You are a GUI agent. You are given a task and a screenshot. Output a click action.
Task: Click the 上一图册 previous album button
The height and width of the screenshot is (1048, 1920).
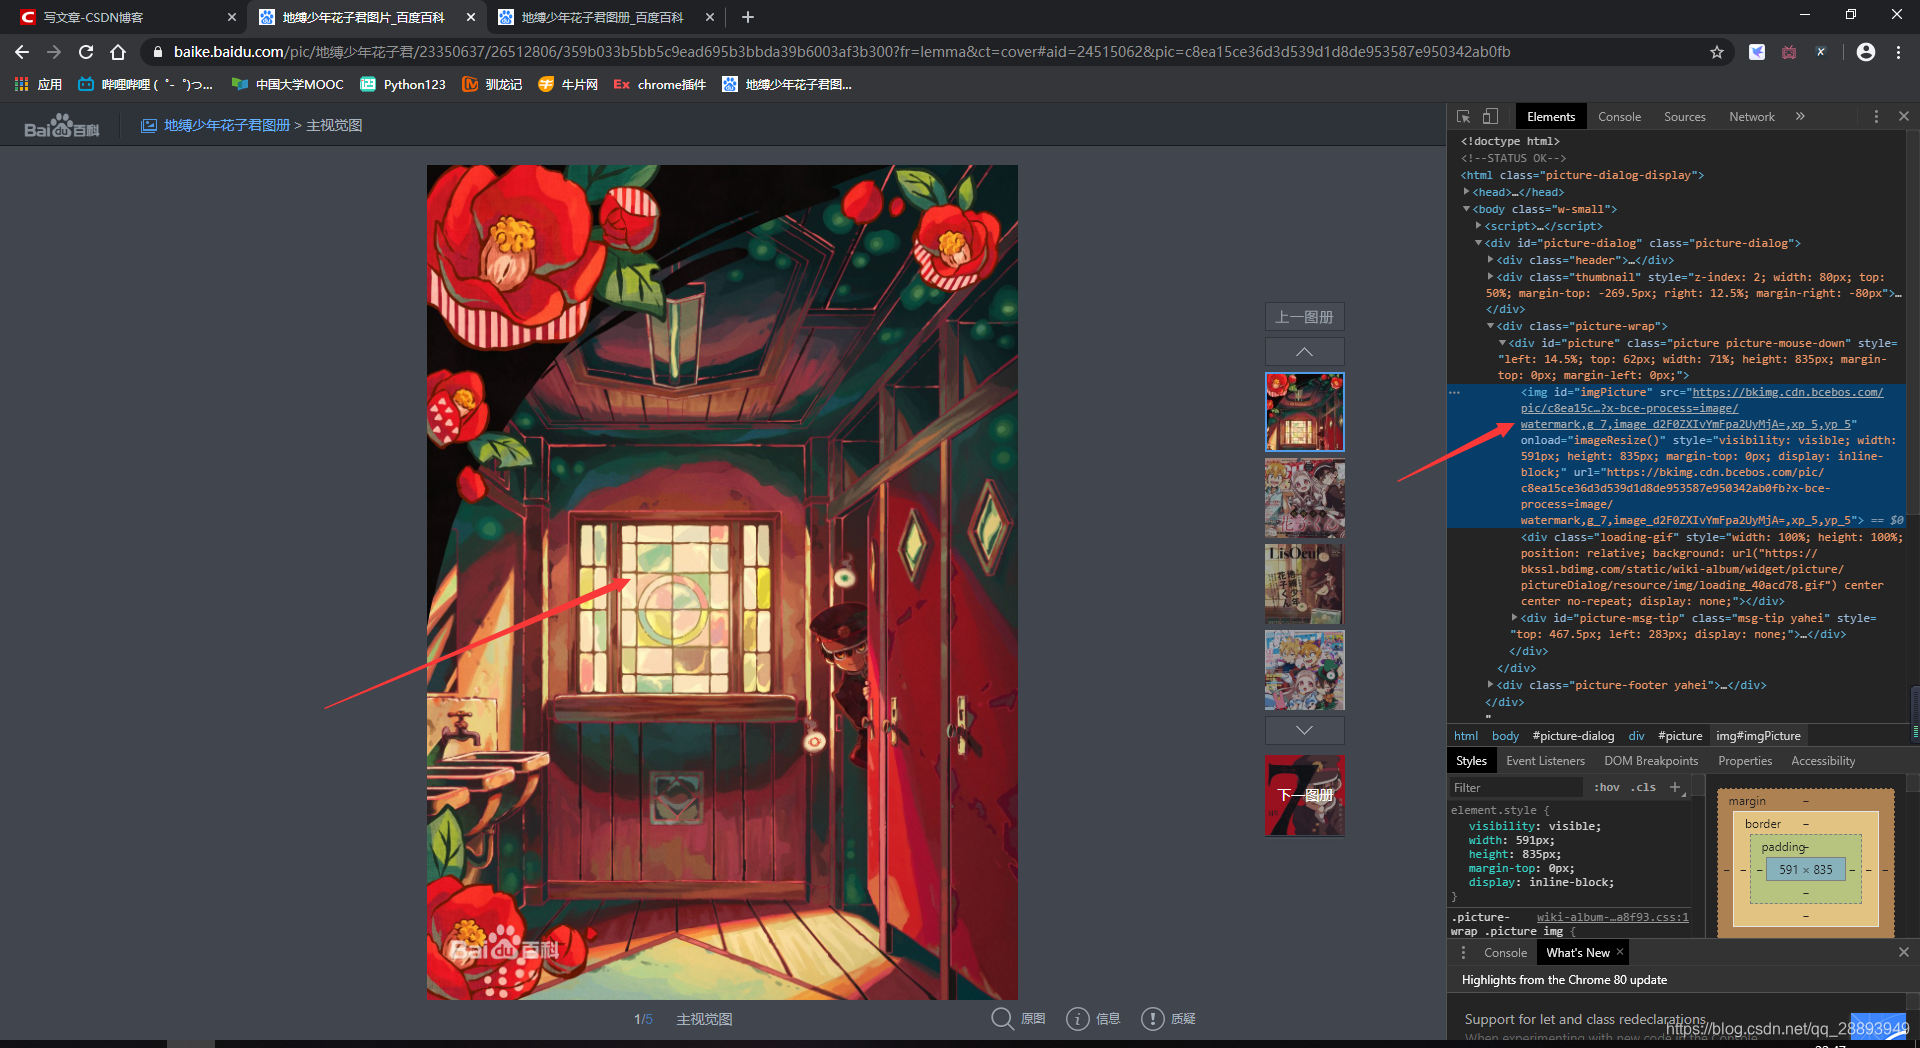pyautogui.click(x=1304, y=317)
